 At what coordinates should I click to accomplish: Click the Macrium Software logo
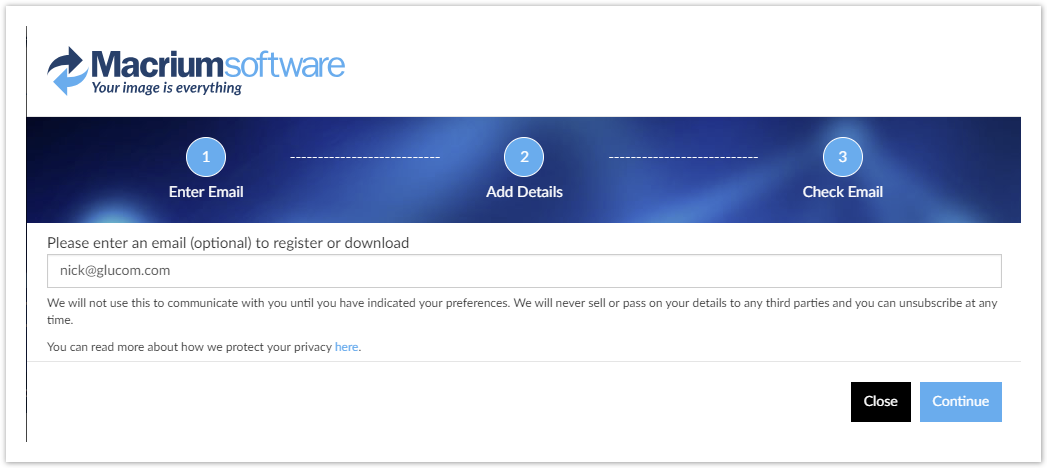196,71
